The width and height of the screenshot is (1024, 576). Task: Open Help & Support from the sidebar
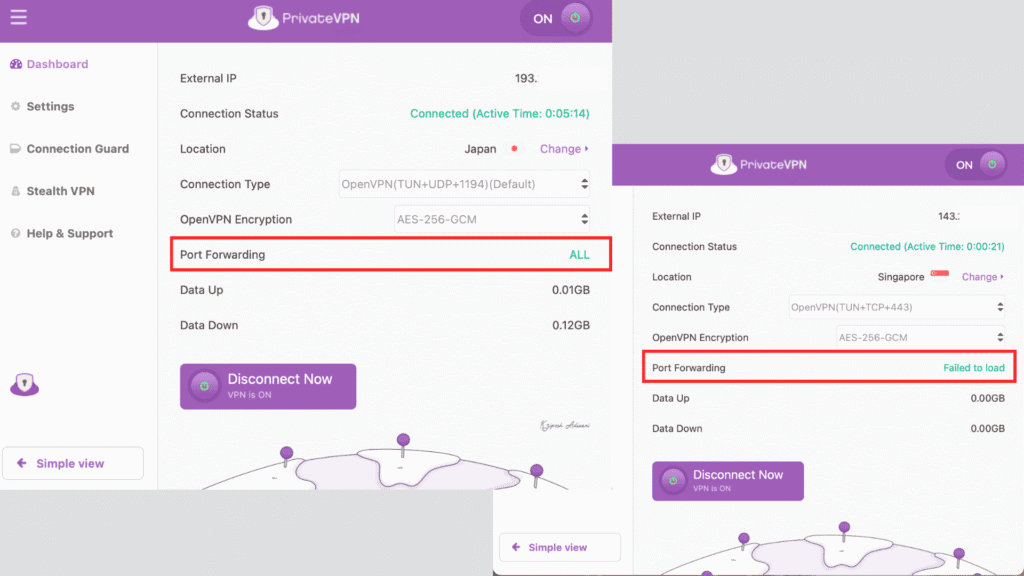click(62, 234)
